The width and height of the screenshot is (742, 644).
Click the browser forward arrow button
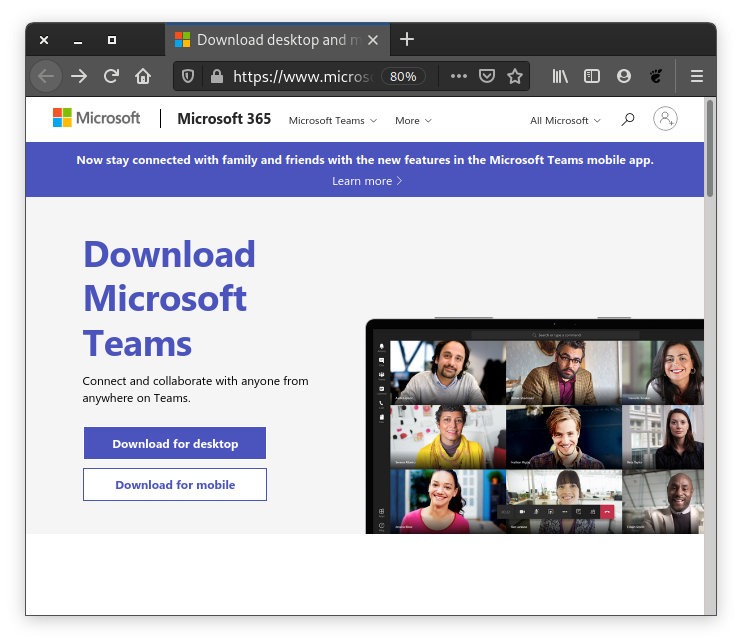pyautogui.click(x=79, y=76)
